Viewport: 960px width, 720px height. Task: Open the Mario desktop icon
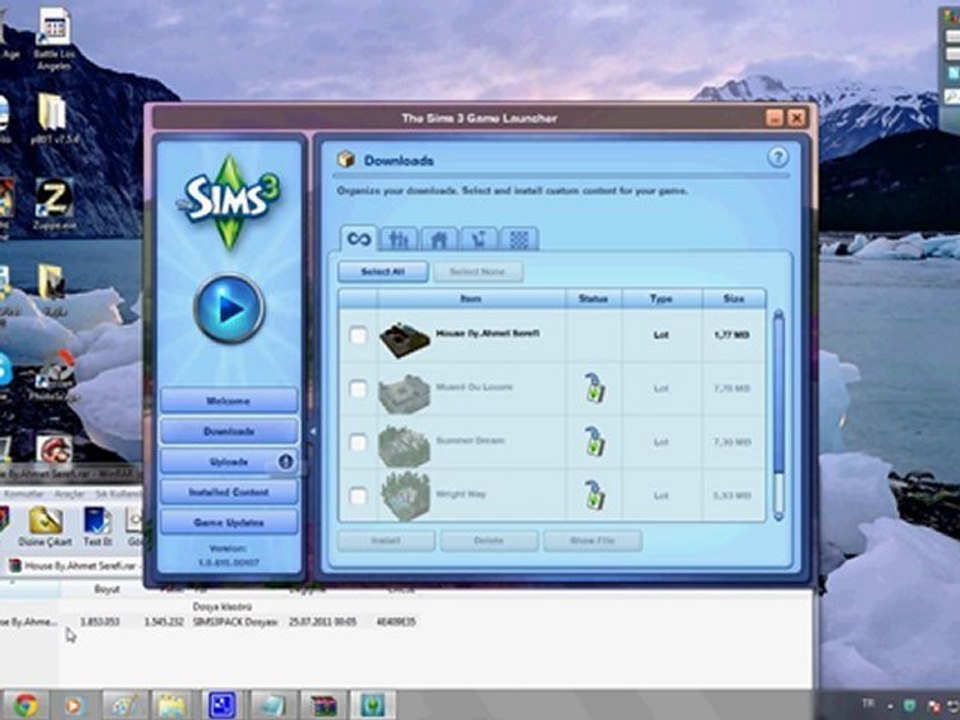point(54,451)
